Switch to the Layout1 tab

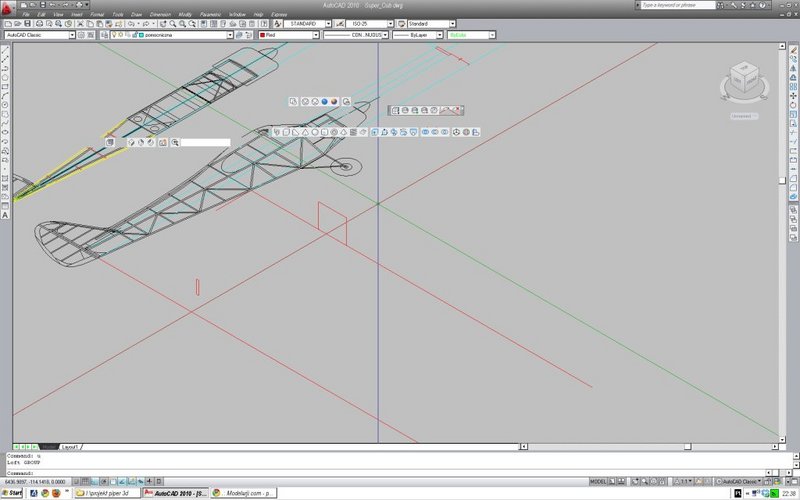coord(69,447)
